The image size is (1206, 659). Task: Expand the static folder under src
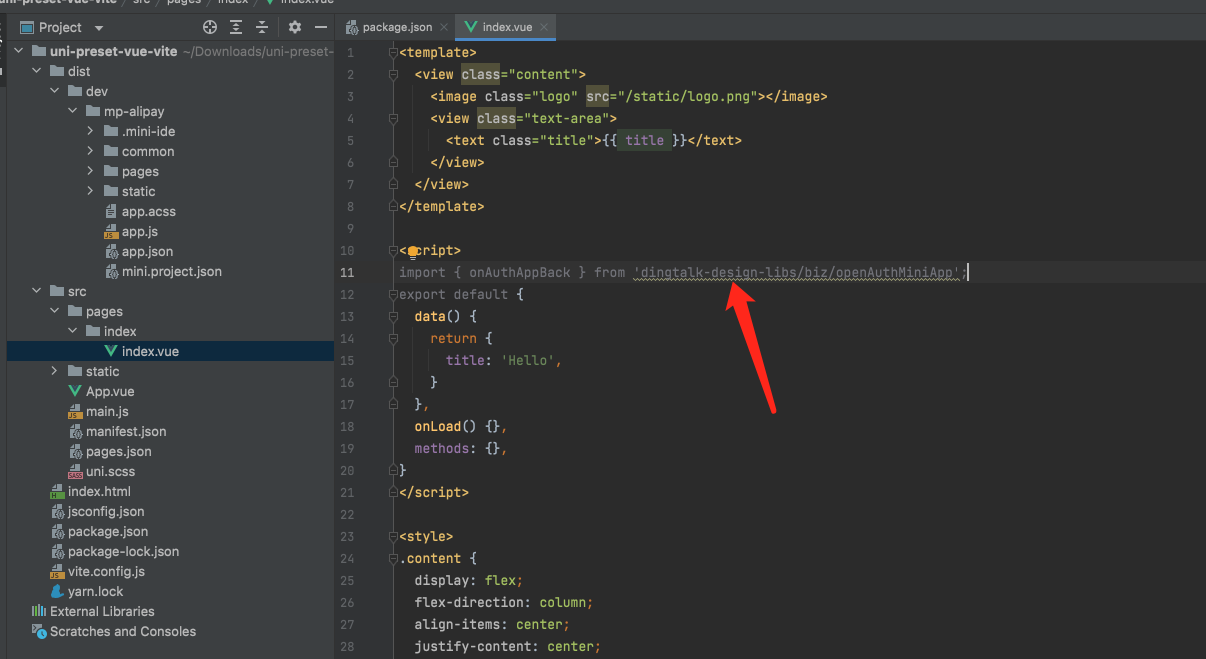[x=54, y=371]
